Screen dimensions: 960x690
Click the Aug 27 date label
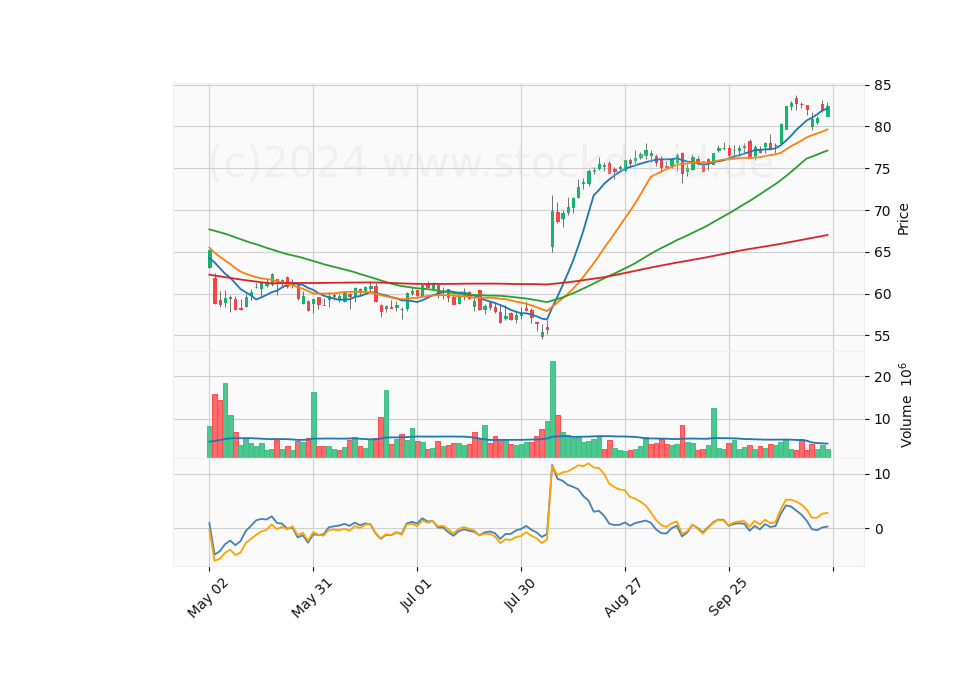click(623, 597)
